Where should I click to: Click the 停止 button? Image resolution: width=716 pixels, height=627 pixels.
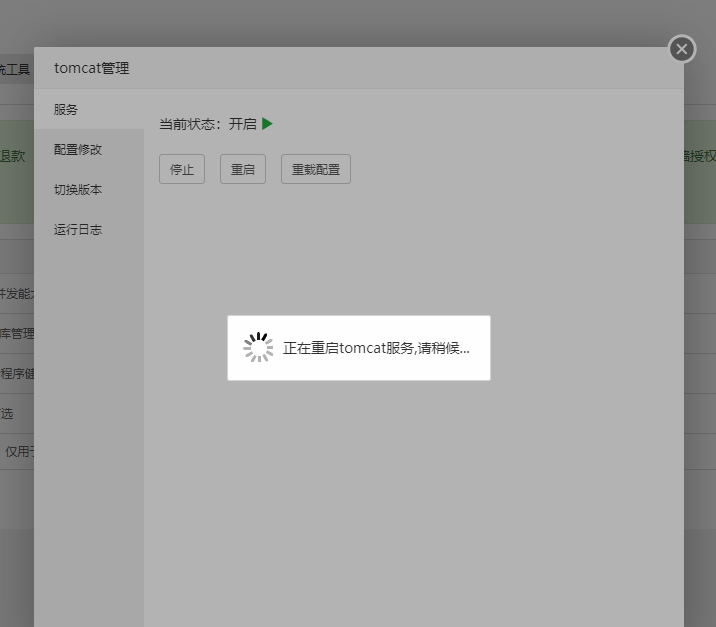tap(182, 169)
